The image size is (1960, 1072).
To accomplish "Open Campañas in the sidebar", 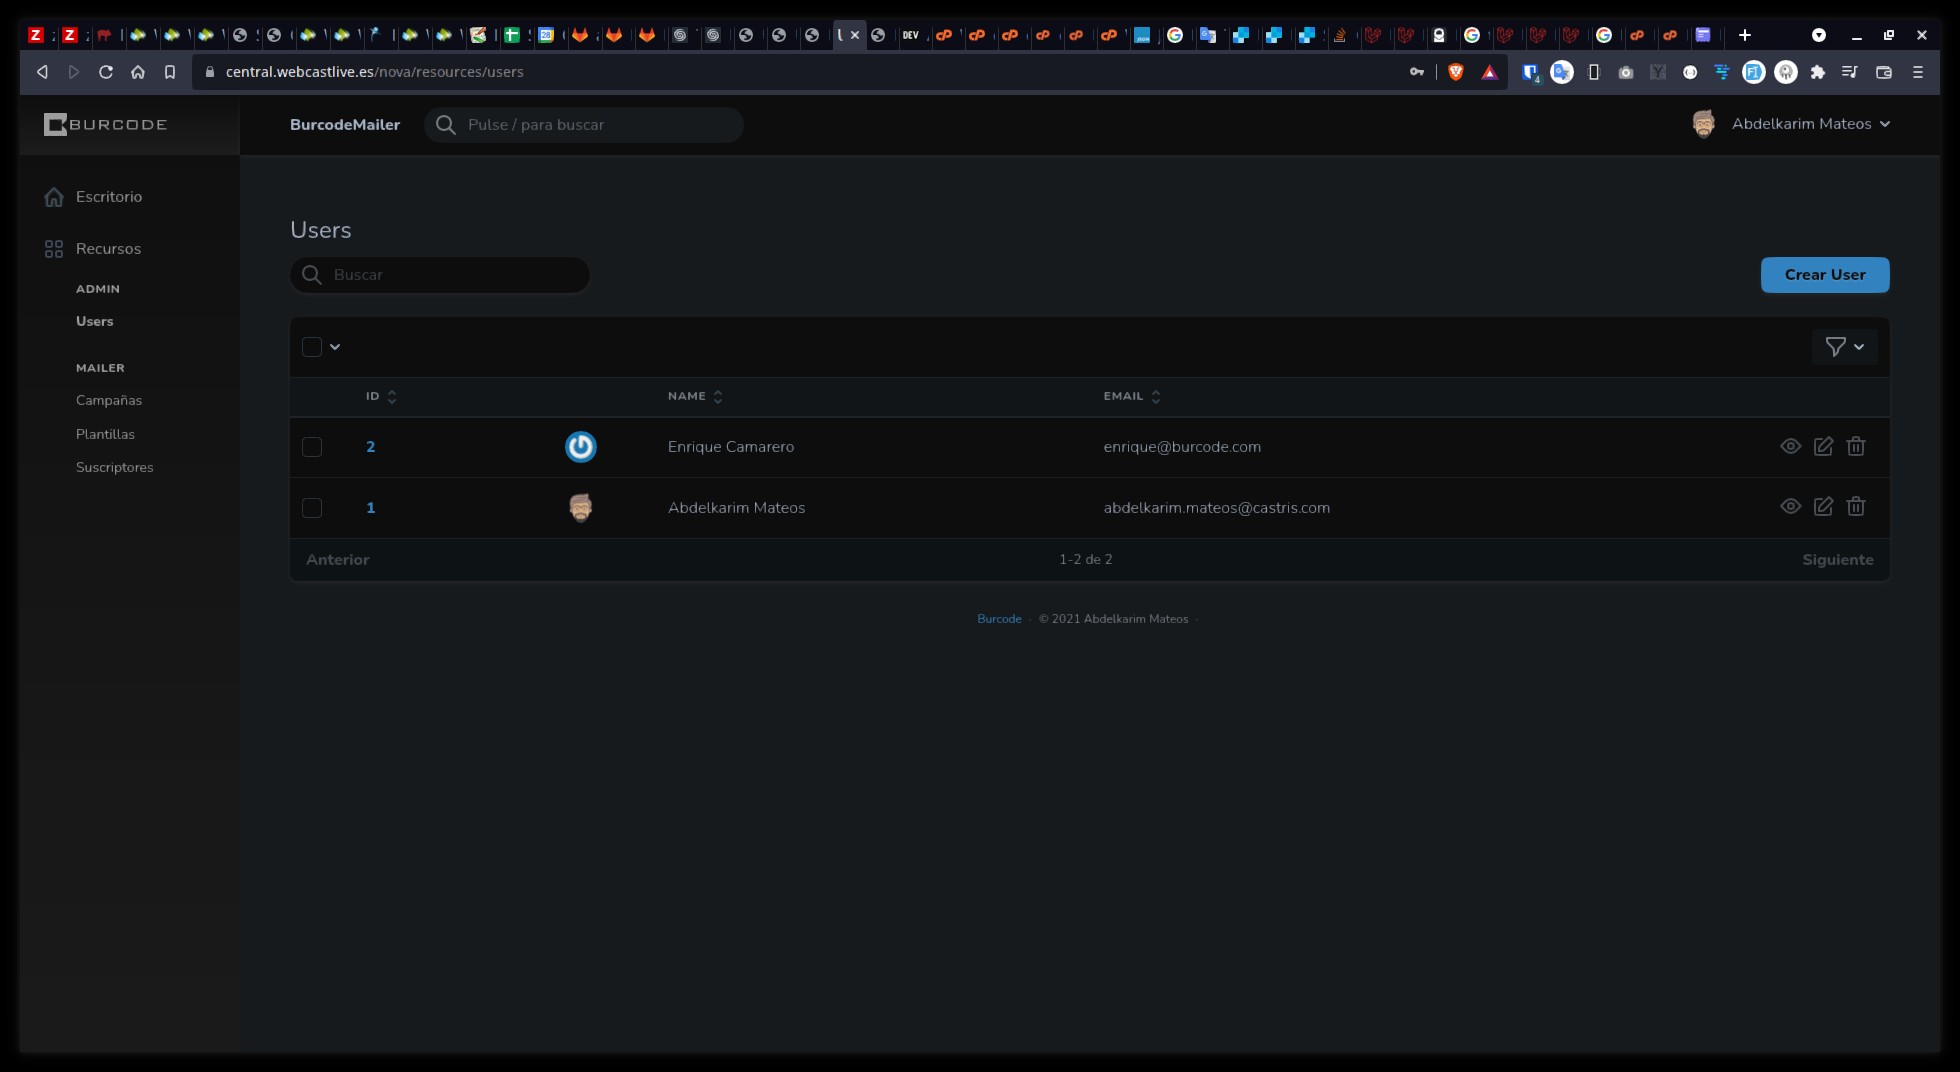I will pos(109,400).
